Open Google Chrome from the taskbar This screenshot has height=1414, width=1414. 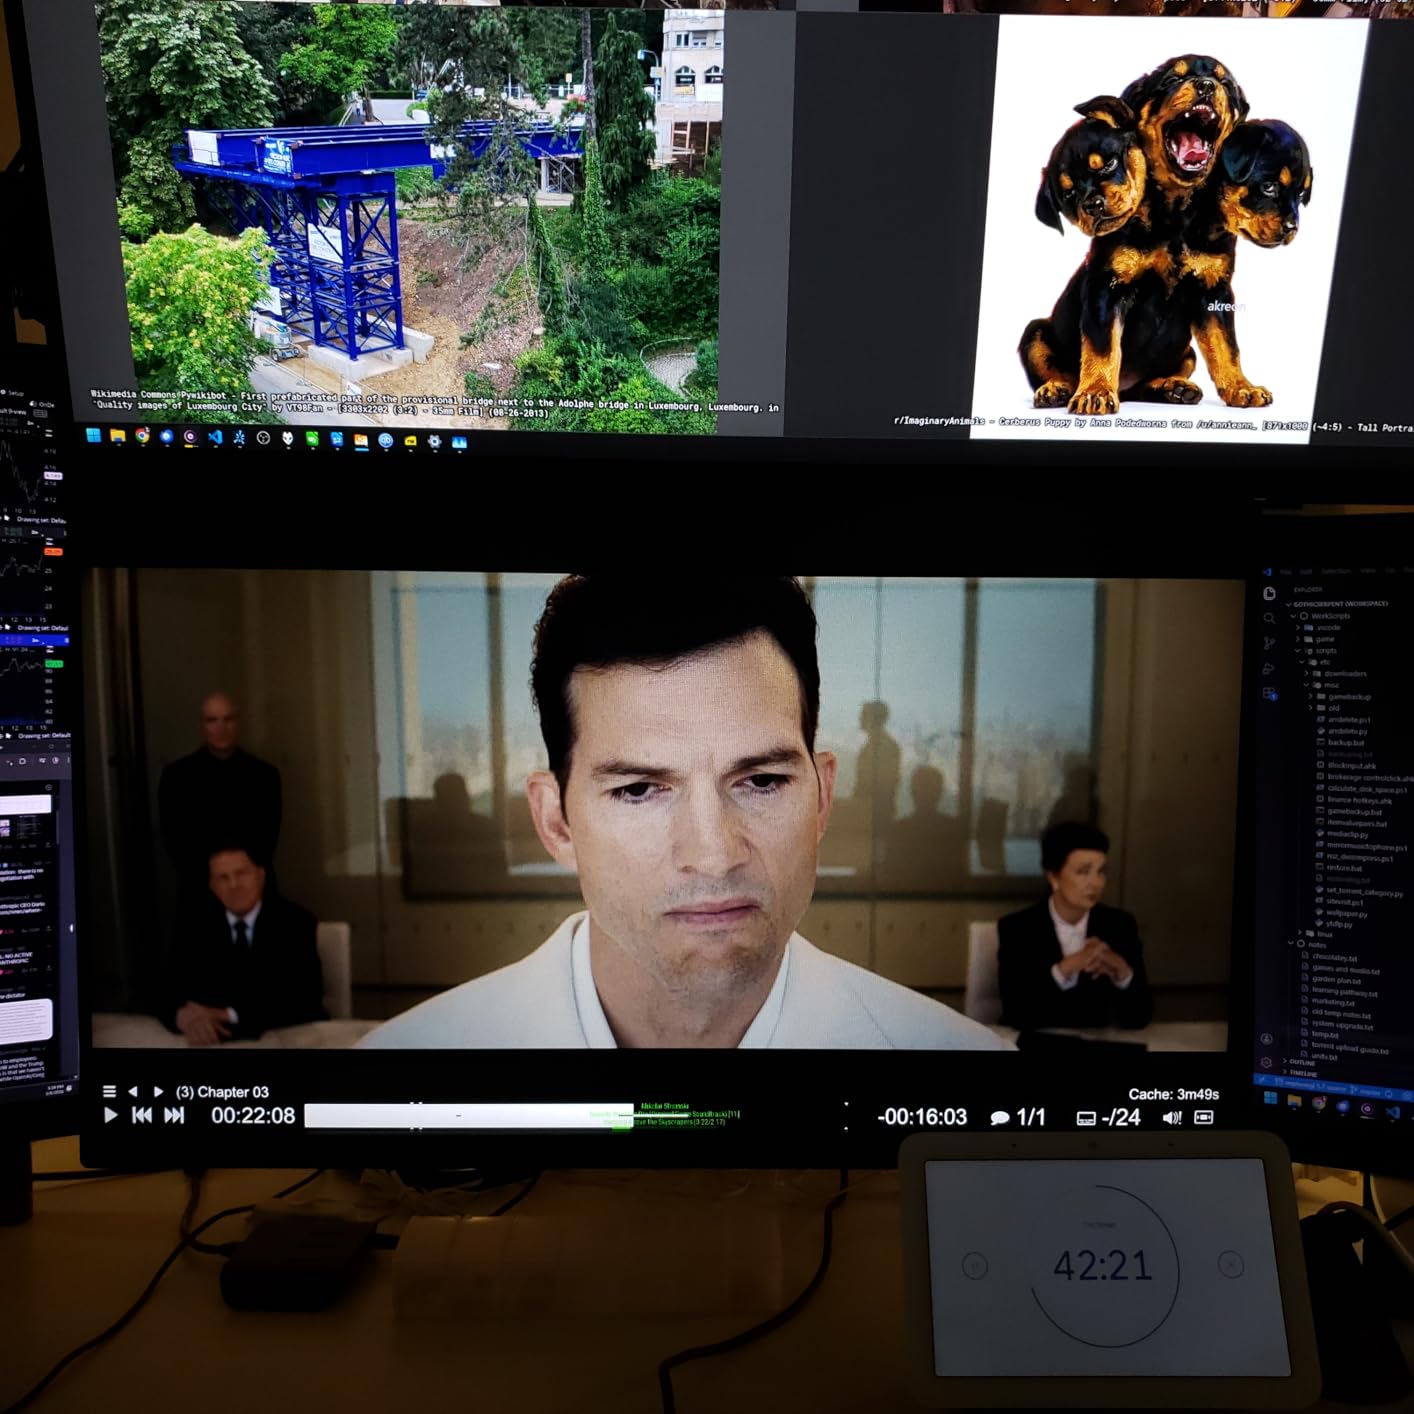coord(142,436)
